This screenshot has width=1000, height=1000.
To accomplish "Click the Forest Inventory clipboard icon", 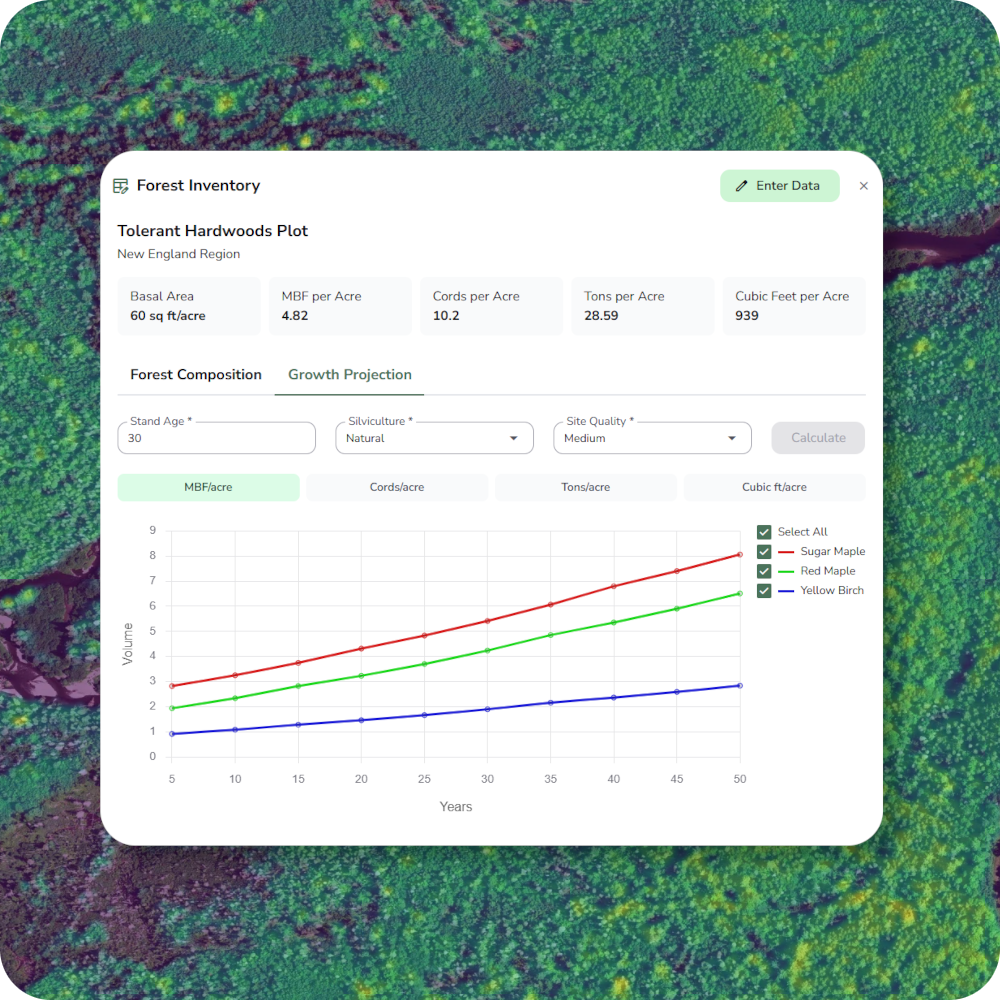I will [121, 186].
